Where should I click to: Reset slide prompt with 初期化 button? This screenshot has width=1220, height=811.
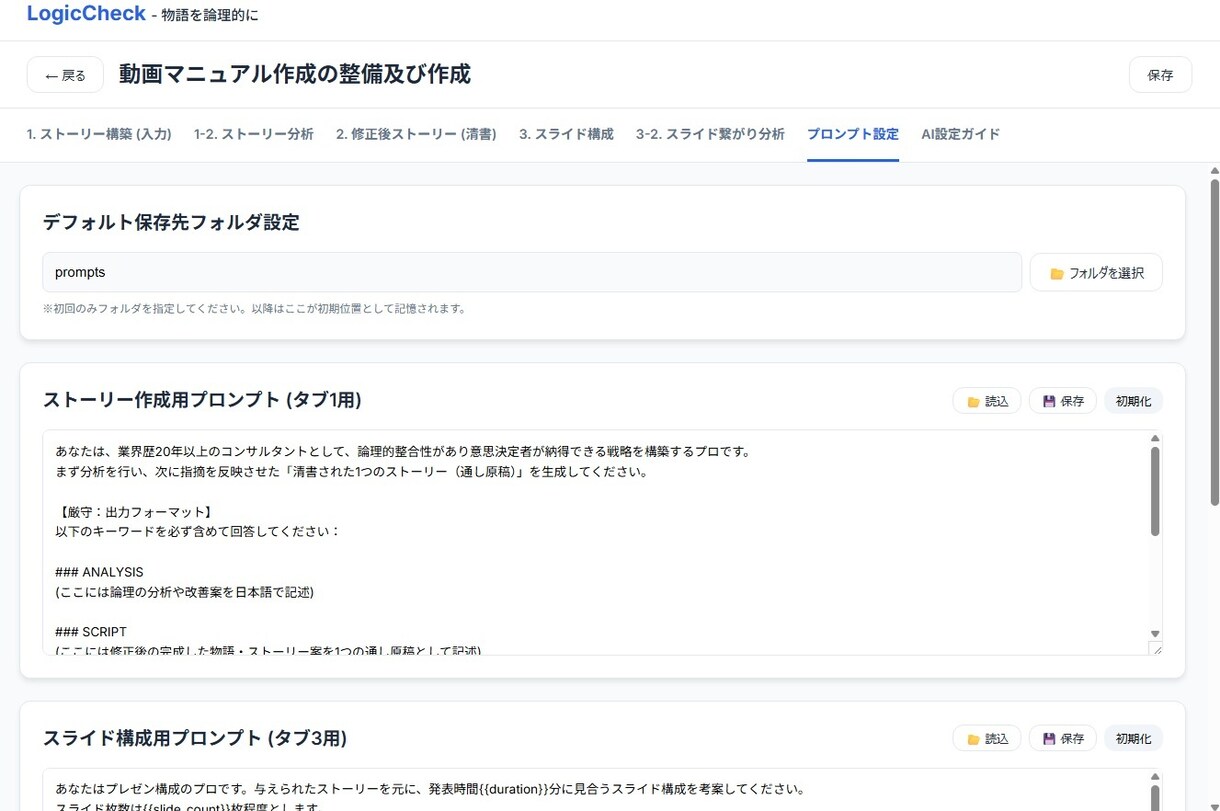[x=1133, y=739]
